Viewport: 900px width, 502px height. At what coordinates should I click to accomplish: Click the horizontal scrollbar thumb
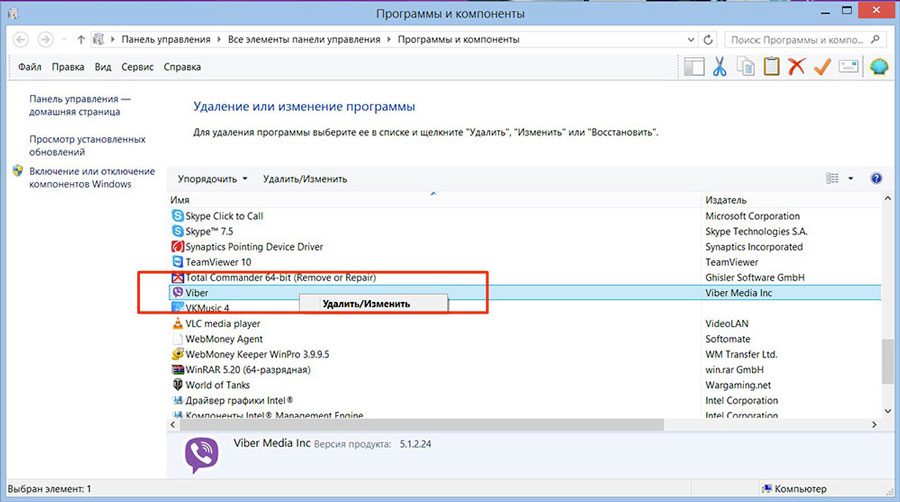[x=422, y=425]
